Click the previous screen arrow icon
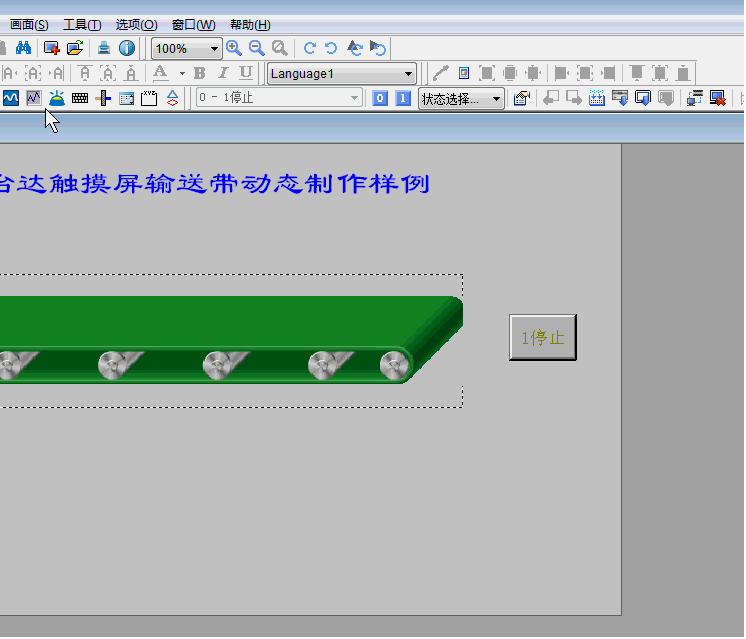 point(550,98)
